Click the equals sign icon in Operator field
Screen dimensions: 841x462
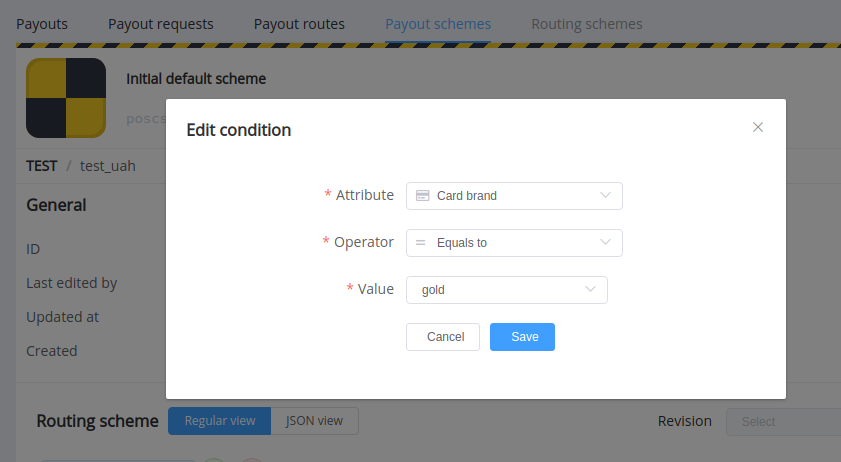click(x=420, y=243)
